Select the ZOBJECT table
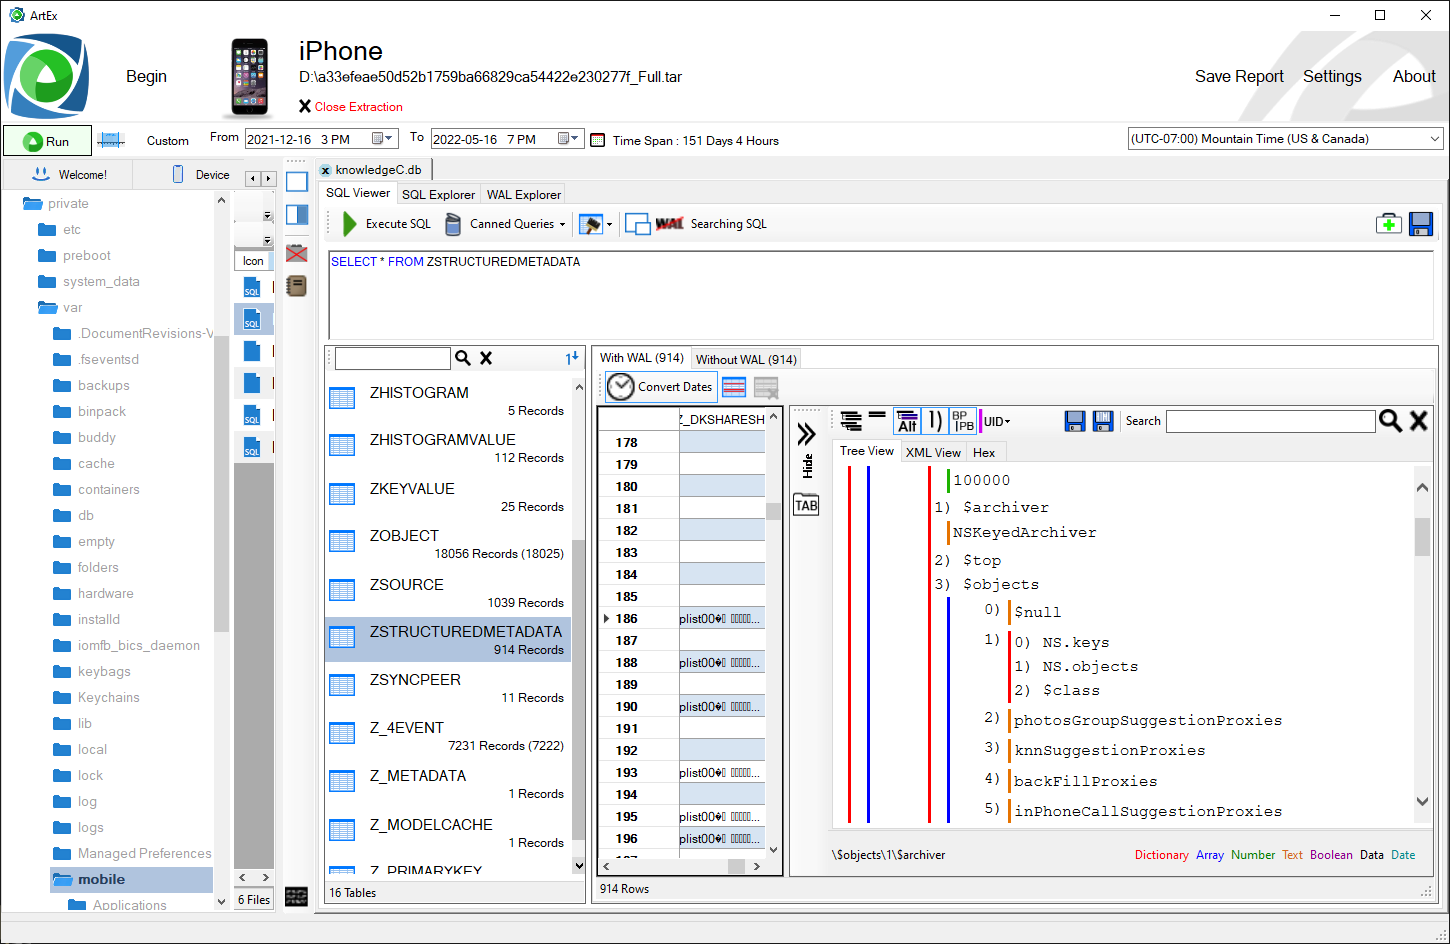 pos(448,543)
